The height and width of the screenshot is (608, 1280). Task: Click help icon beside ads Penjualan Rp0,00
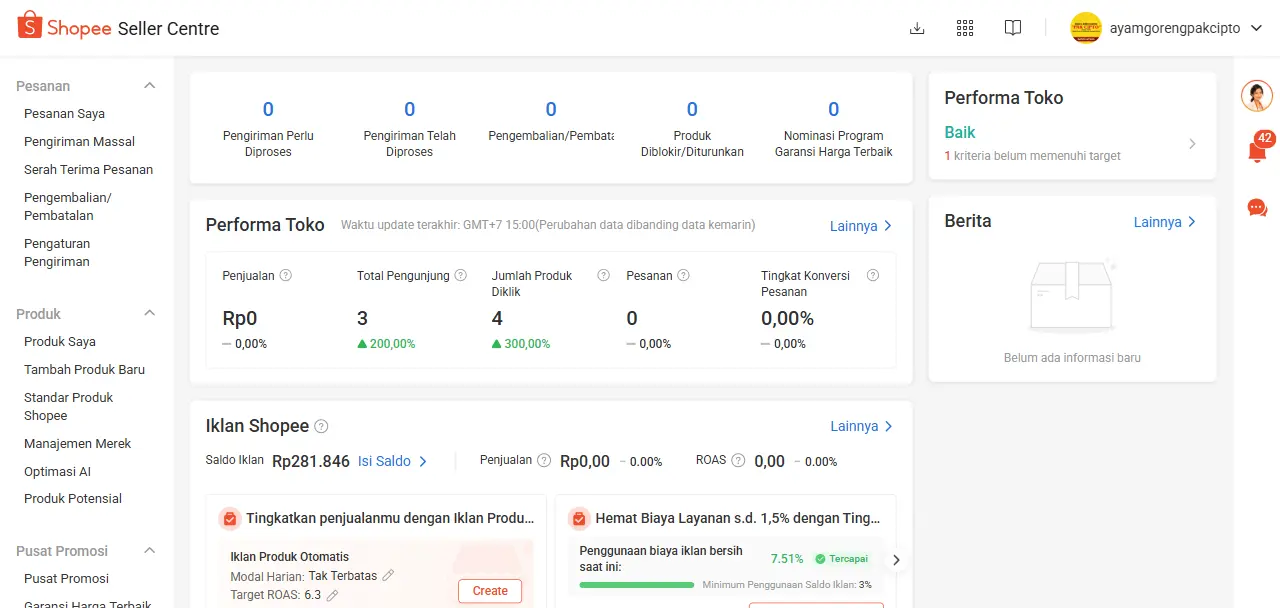pos(544,461)
